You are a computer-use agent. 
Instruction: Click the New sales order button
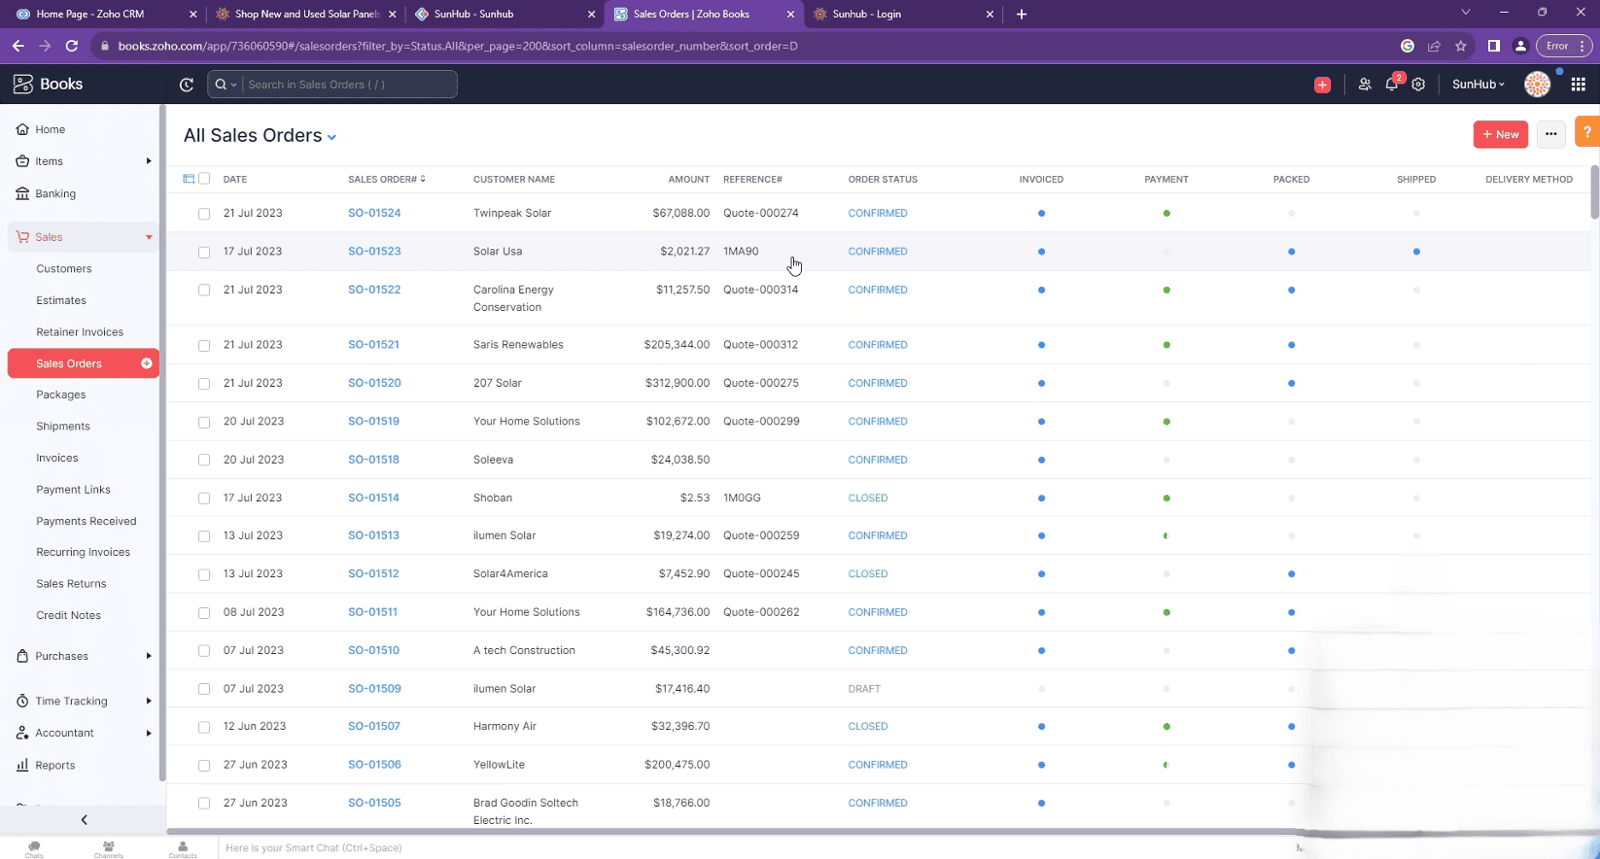click(x=1500, y=134)
